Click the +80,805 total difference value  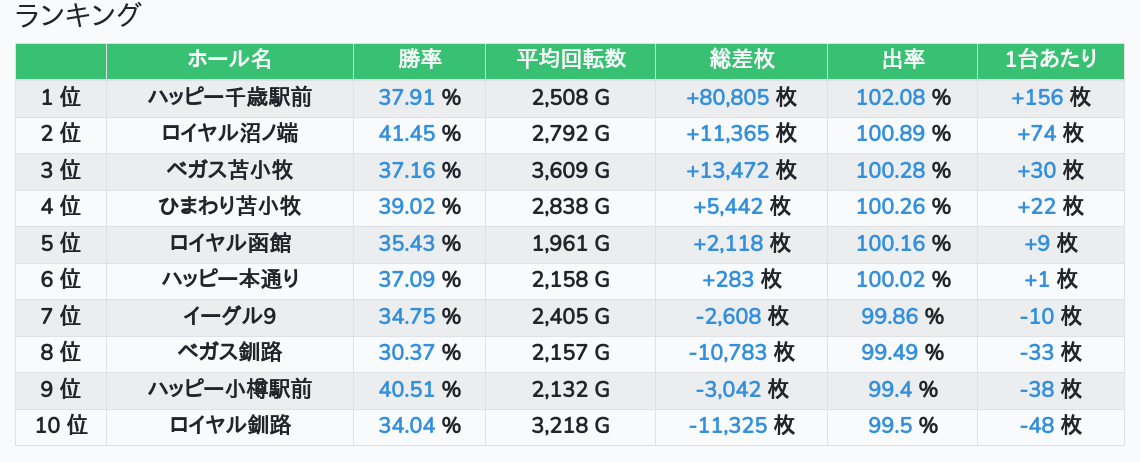727,98
